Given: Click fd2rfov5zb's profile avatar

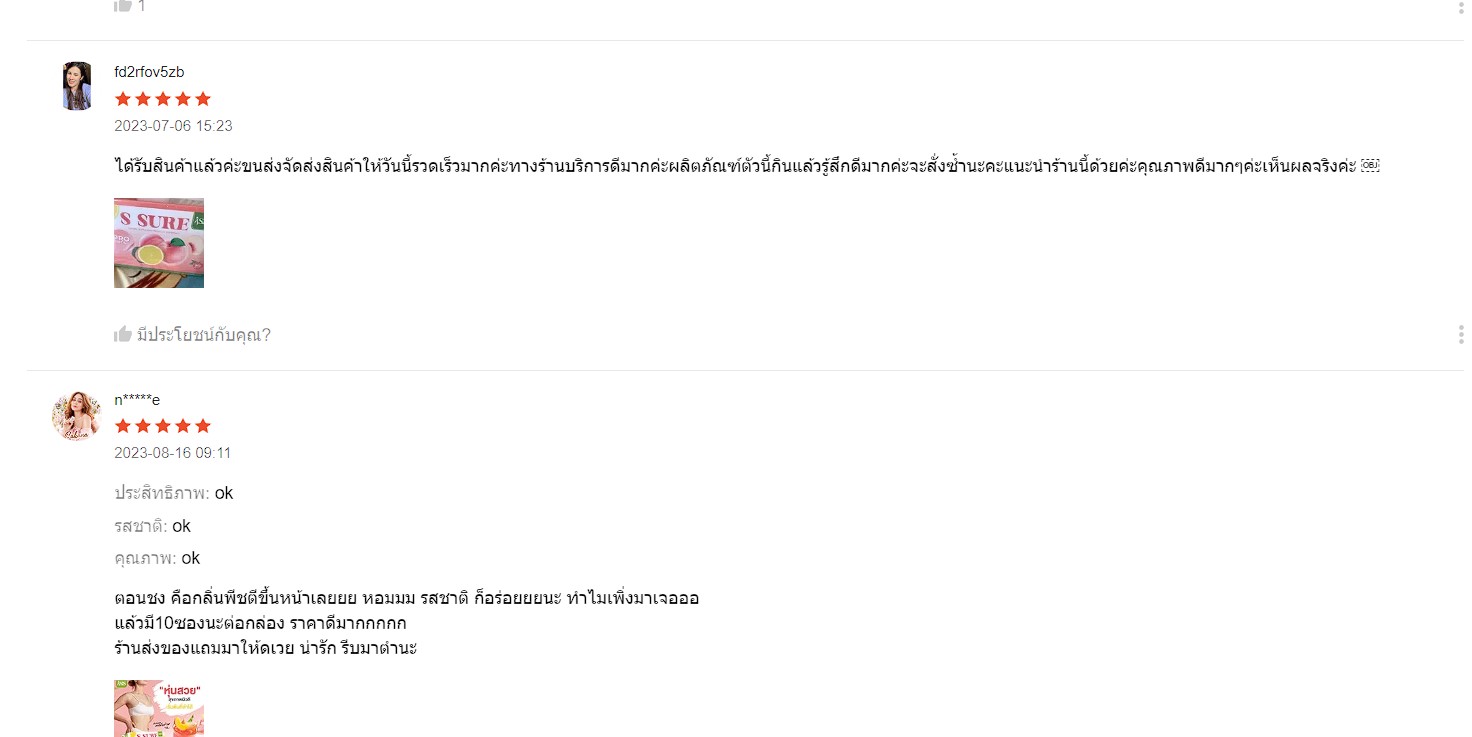Looking at the screenshot, I should coord(77,86).
